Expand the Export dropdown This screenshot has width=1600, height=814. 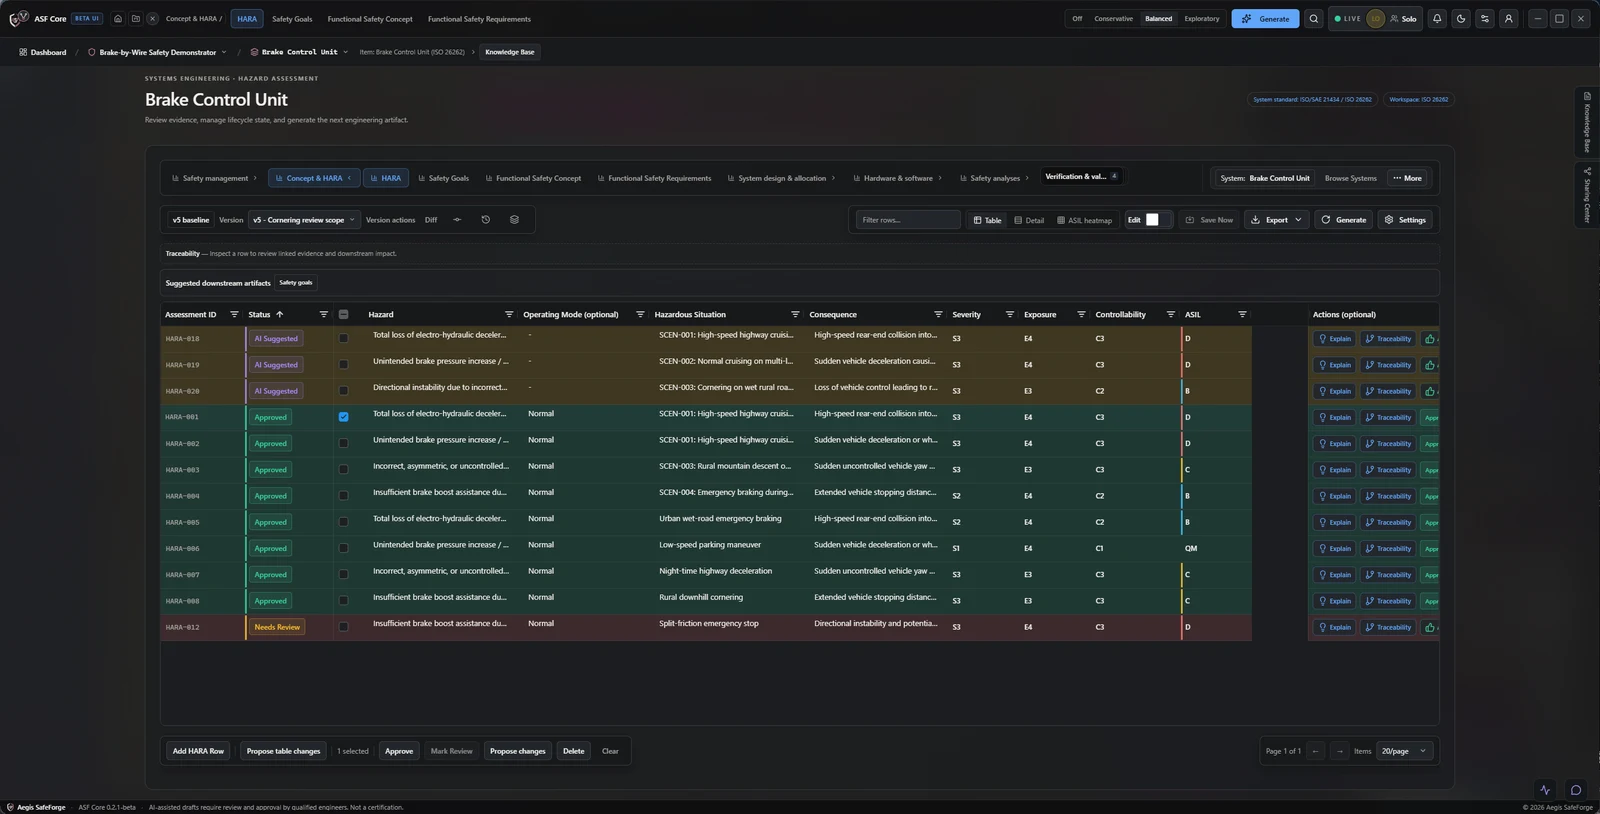[x=1276, y=220]
